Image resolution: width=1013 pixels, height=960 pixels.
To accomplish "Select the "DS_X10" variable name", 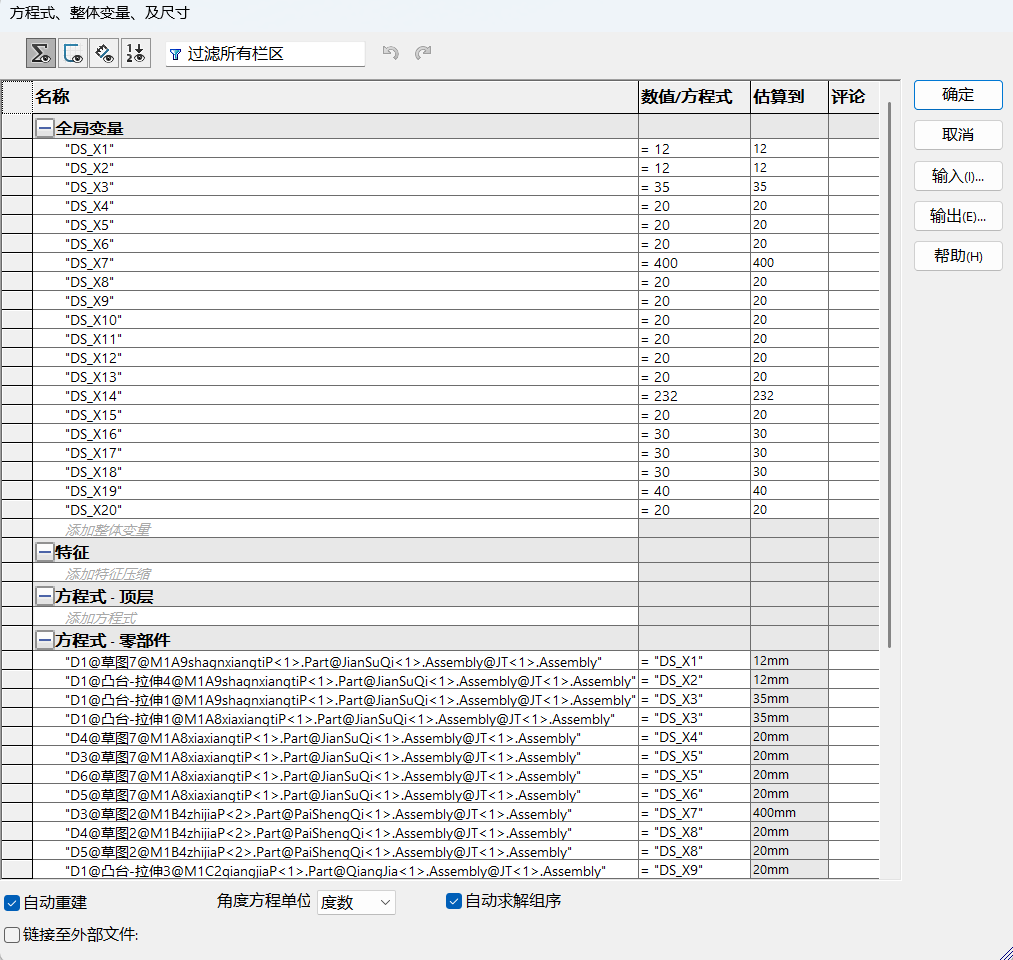I will pos(93,320).
